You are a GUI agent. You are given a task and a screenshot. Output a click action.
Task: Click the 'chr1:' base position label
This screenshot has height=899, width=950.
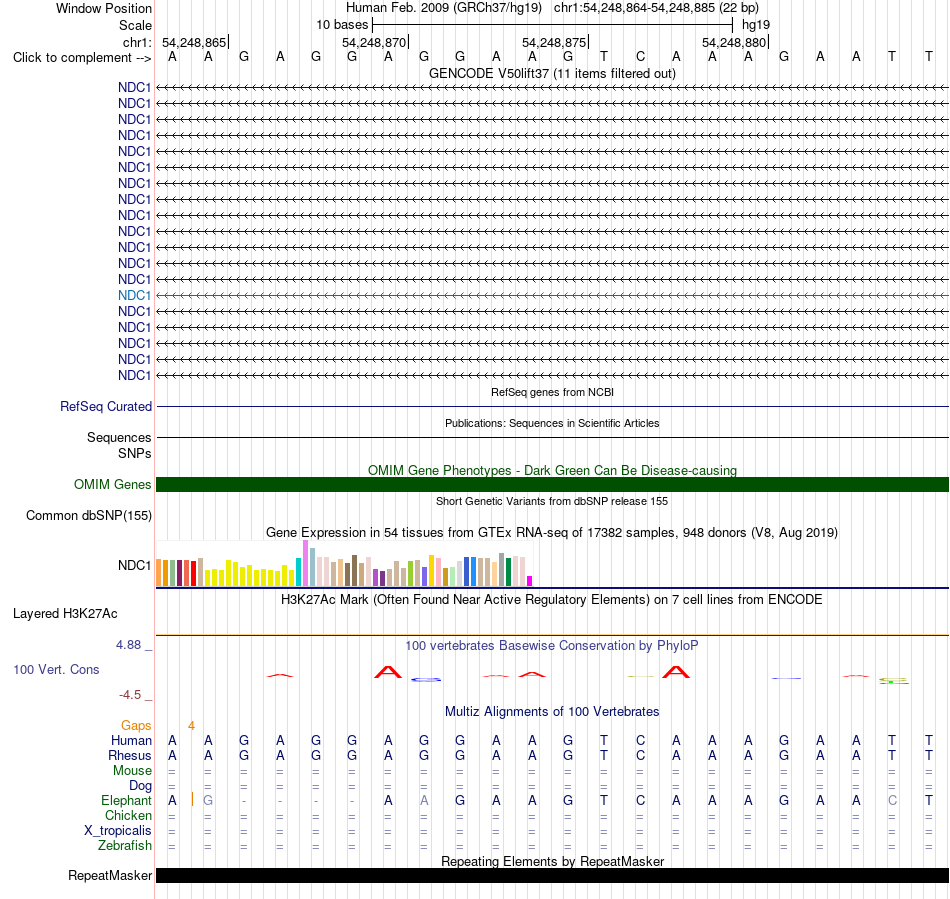click(x=137, y=42)
